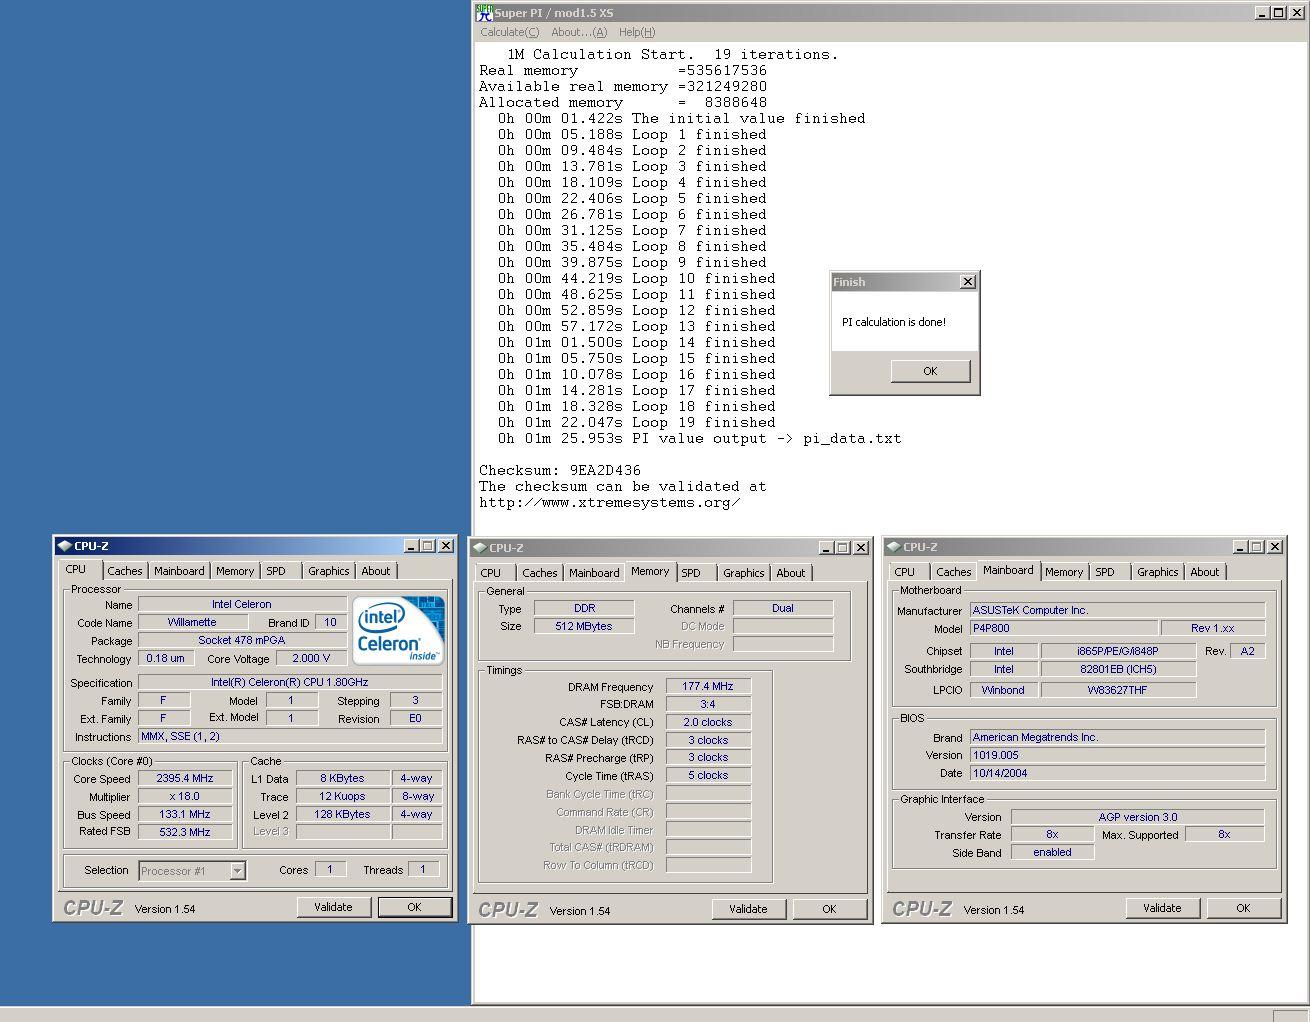
Task: Click Validate in the Memory CPU-Z window
Action: tap(748, 909)
